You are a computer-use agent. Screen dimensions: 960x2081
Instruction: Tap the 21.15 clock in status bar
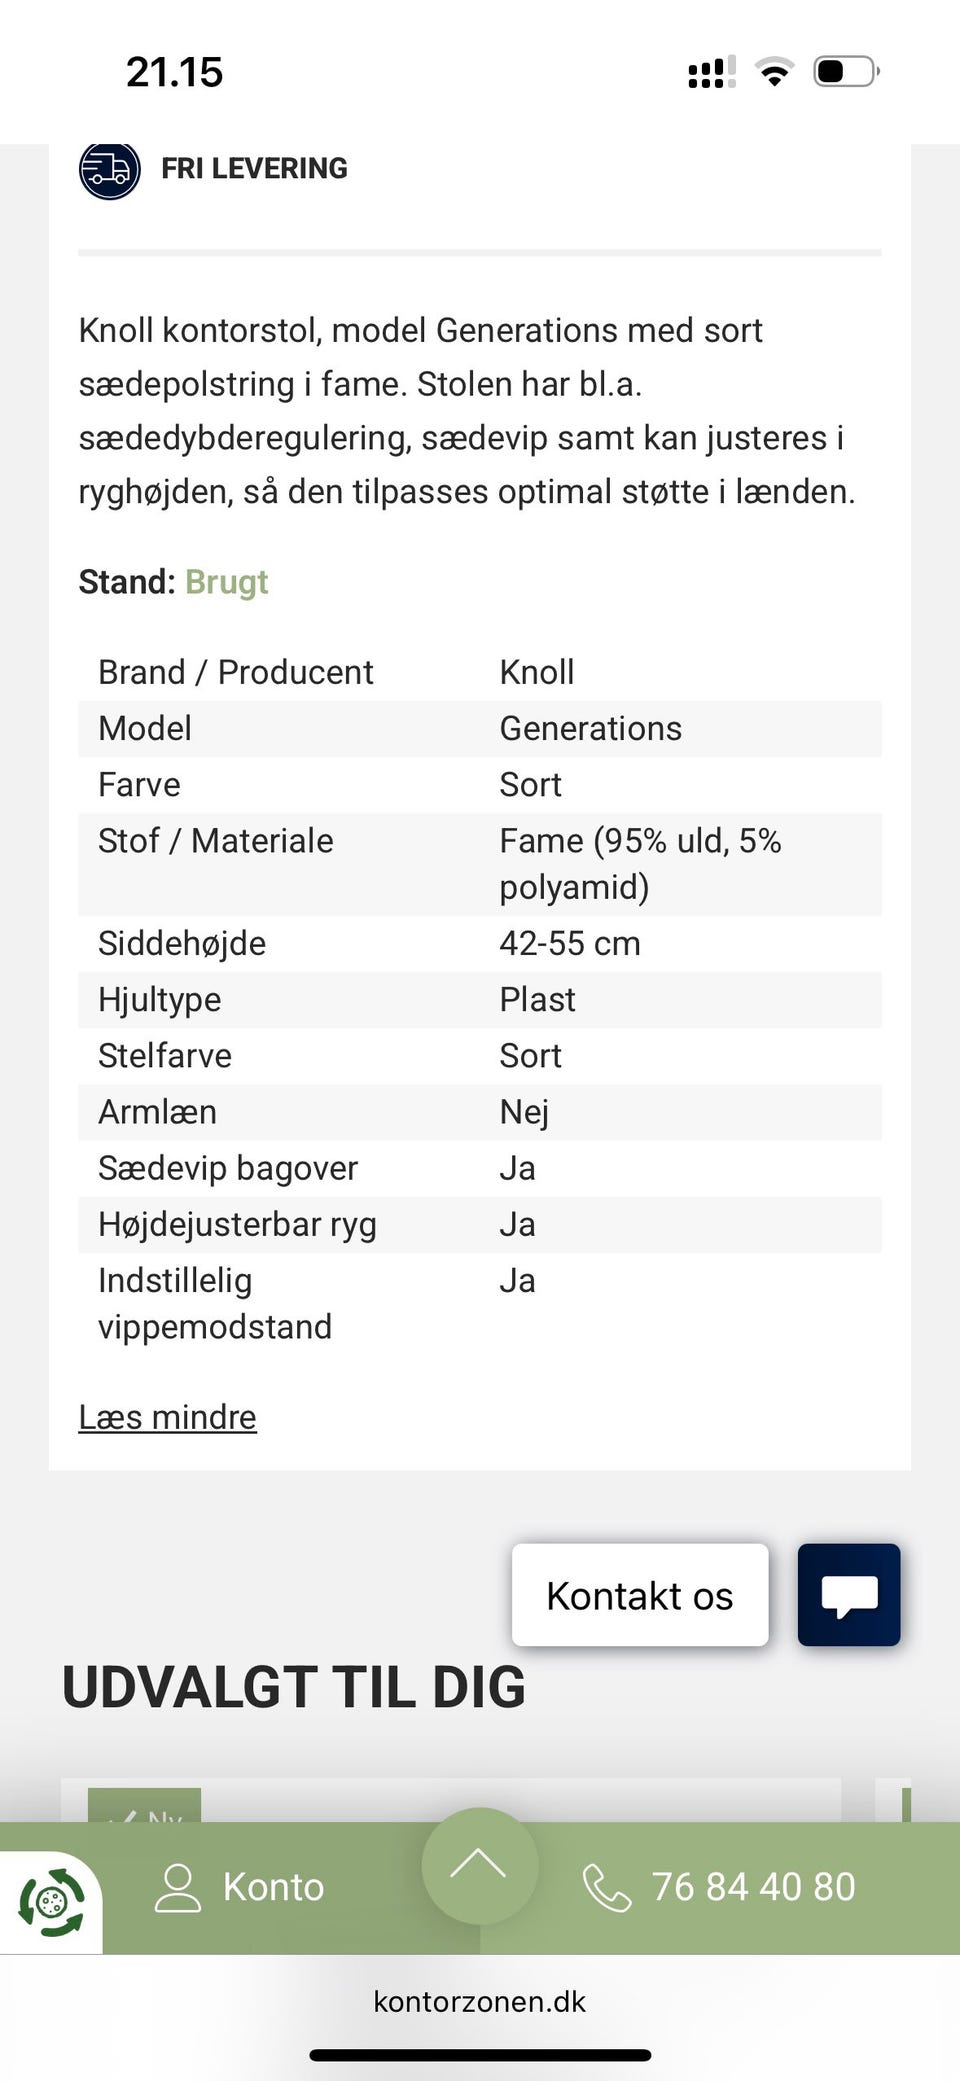point(174,72)
